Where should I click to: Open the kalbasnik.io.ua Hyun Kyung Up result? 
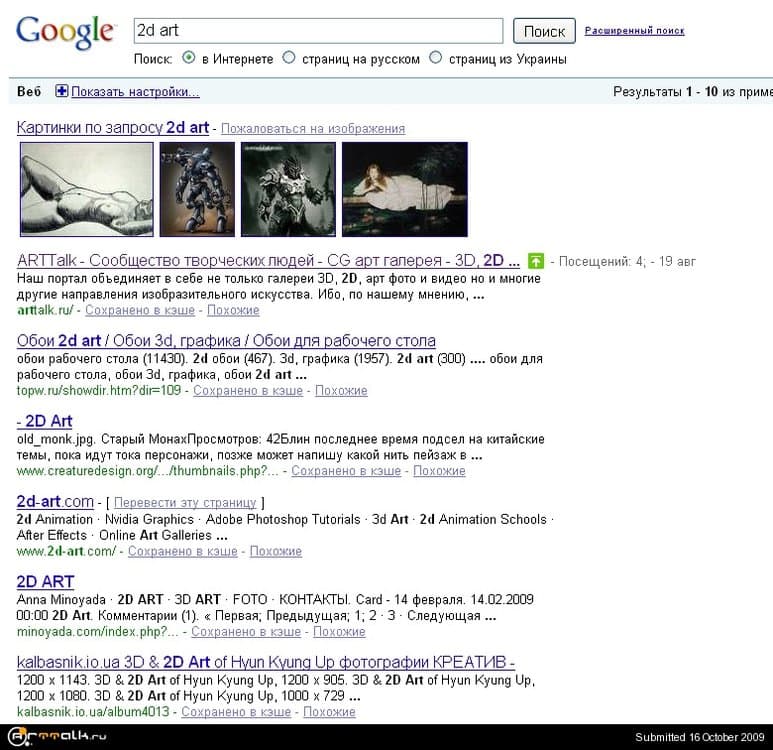tap(266, 662)
